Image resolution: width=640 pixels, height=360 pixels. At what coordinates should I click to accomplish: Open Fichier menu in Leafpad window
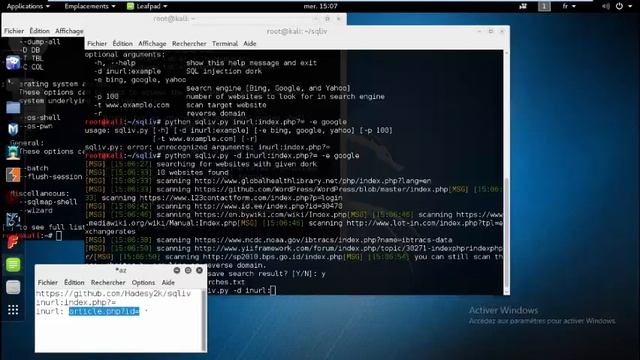point(48,282)
